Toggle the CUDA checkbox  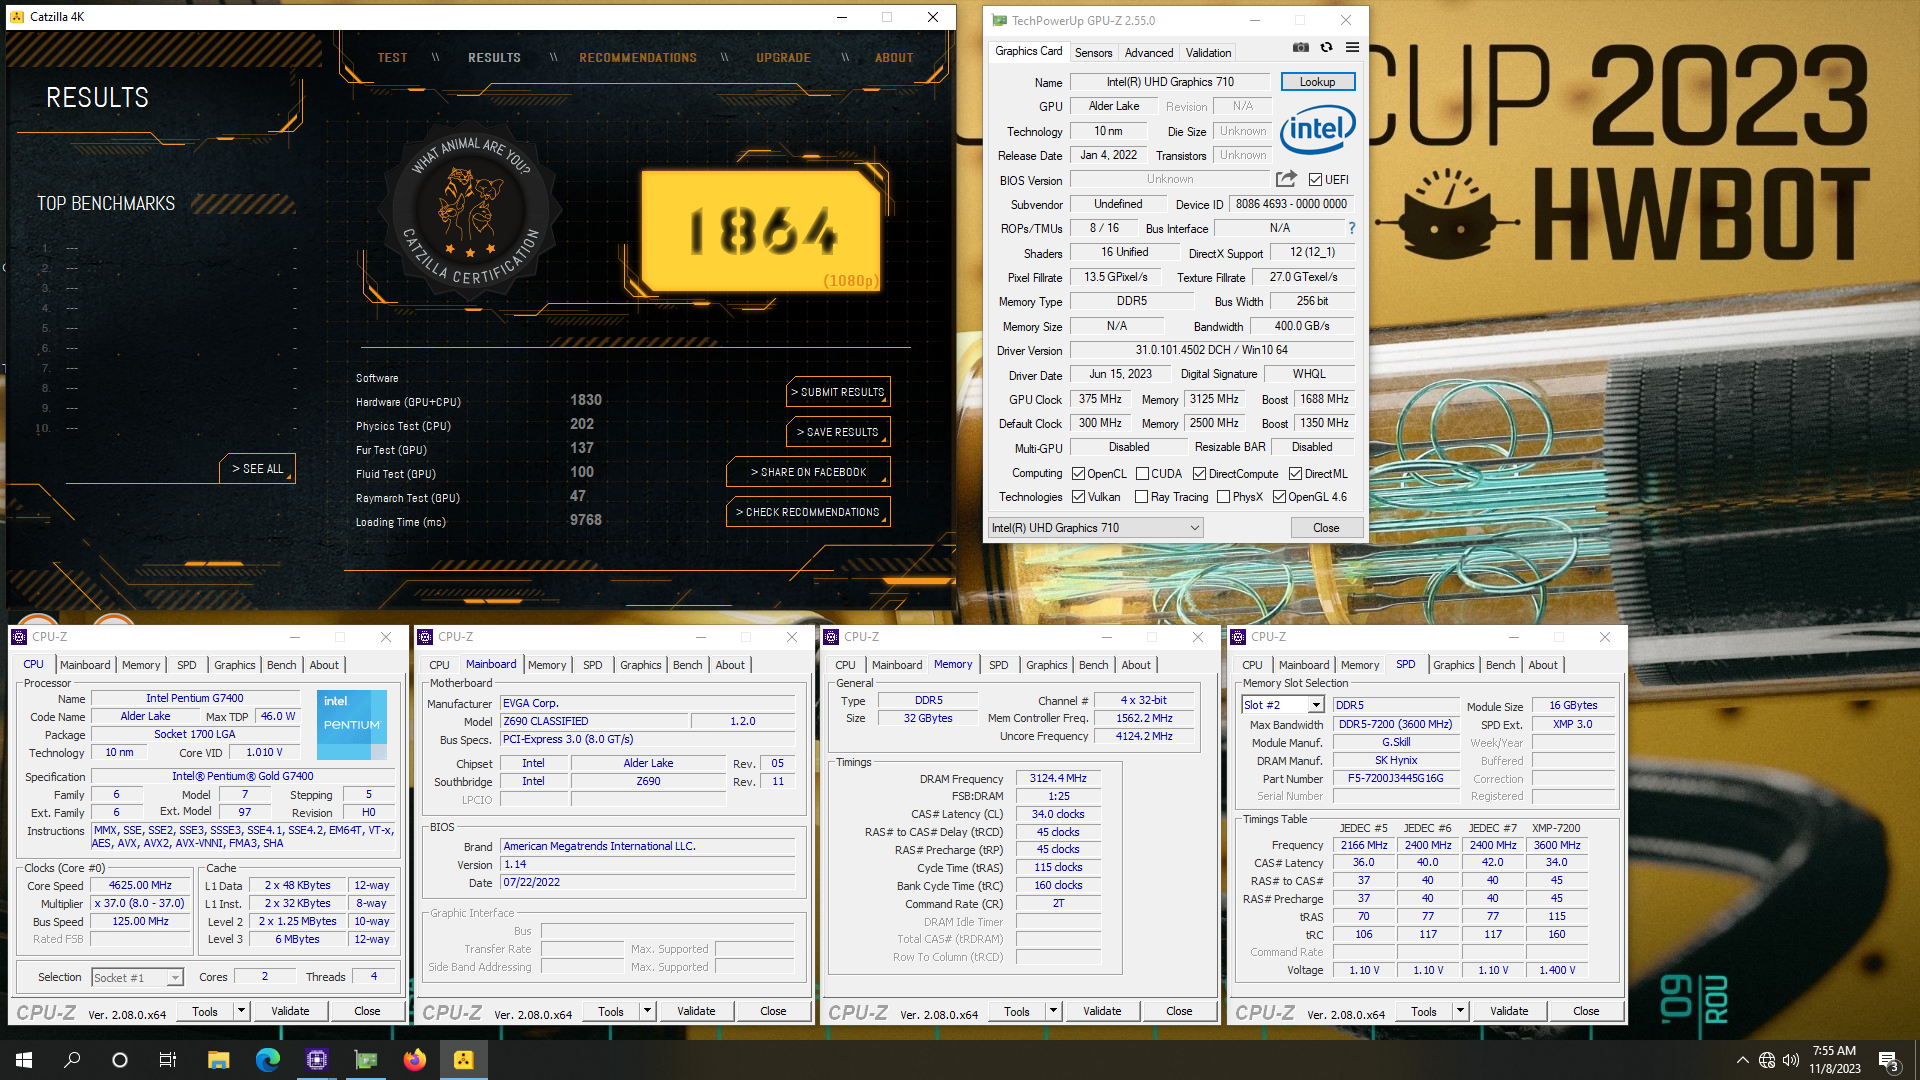[1142, 474]
